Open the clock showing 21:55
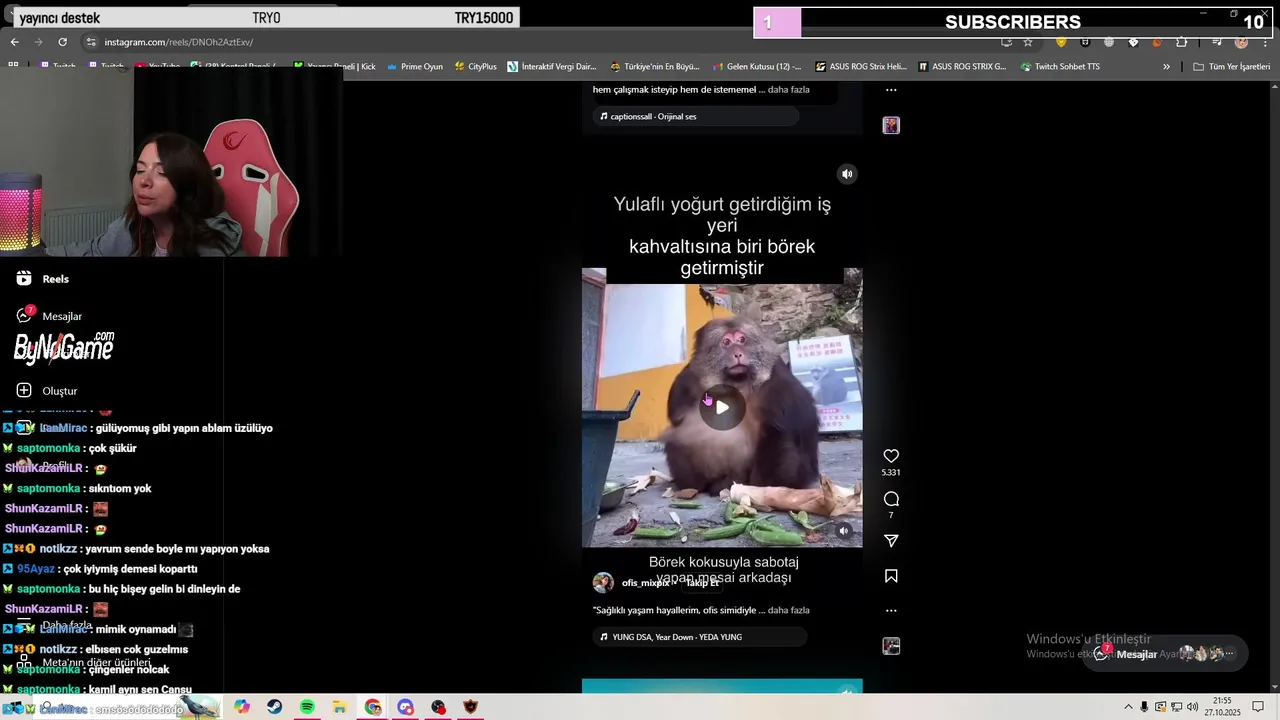This screenshot has width=1280, height=720. coord(1222,706)
